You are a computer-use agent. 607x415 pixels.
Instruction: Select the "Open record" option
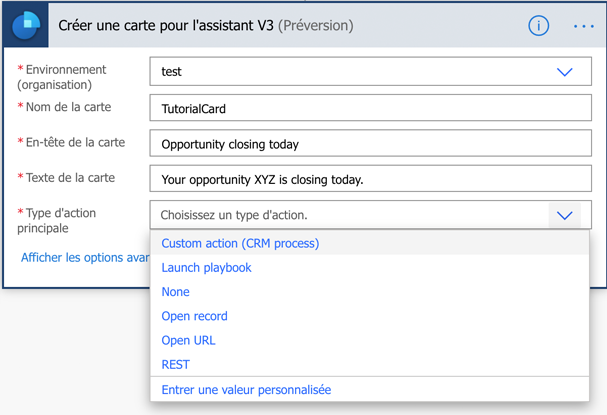coord(195,316)
